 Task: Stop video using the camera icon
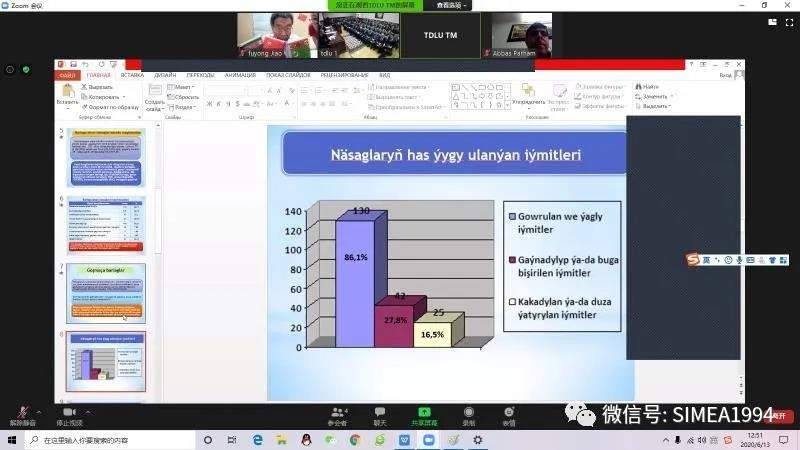pyautogui.click(x=69, y=412)
